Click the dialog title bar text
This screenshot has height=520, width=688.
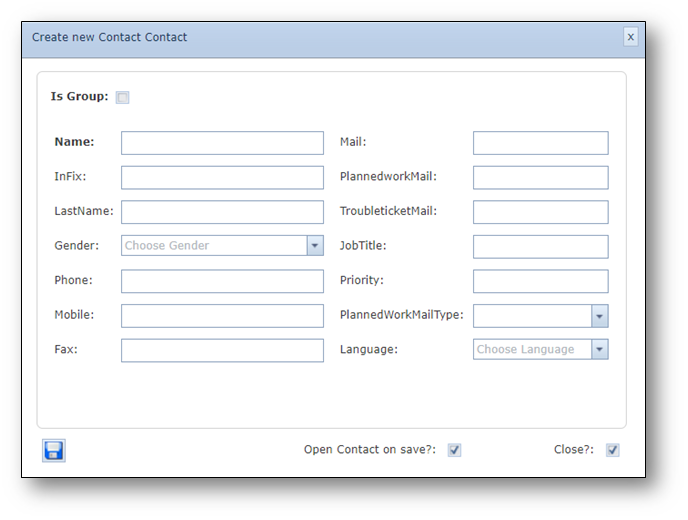(110, 38)
